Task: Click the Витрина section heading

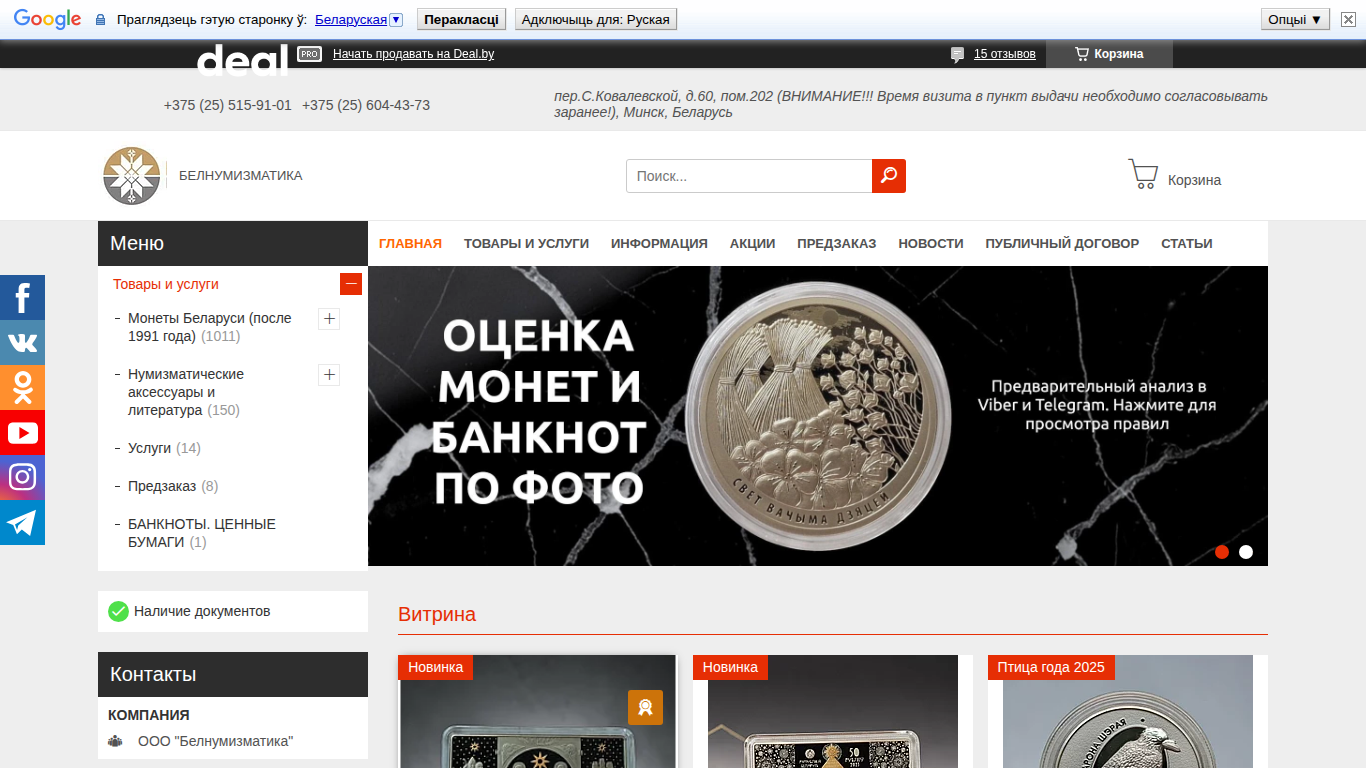Action: [x=437, y=614]
